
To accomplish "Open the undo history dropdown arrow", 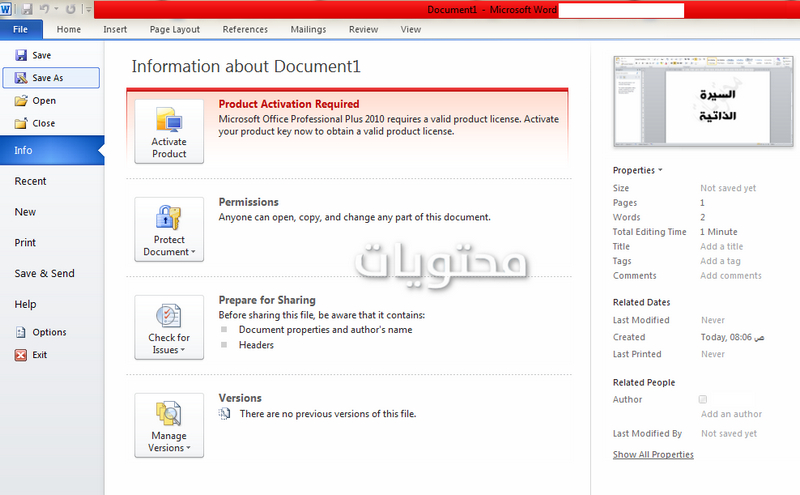I will 56,9.
